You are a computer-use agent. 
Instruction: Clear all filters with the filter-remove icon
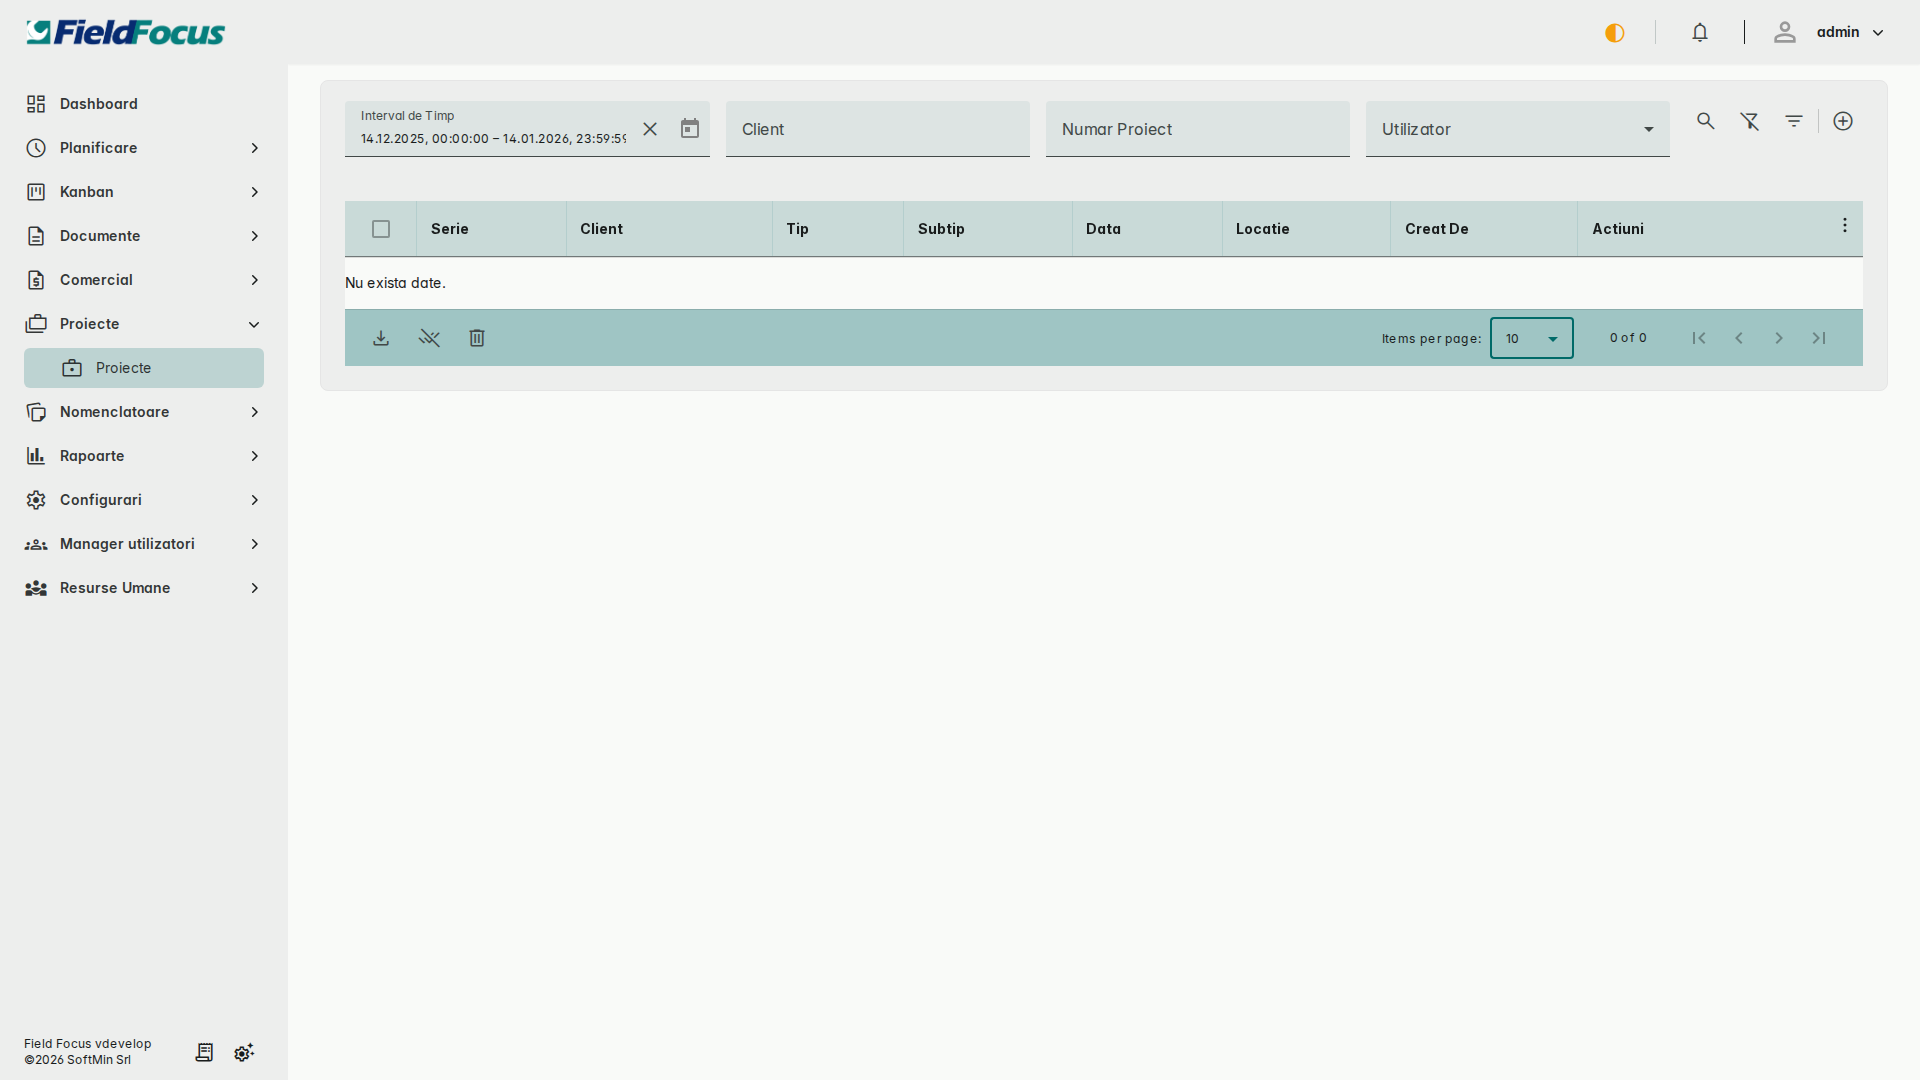click(x=1749, y=121)
